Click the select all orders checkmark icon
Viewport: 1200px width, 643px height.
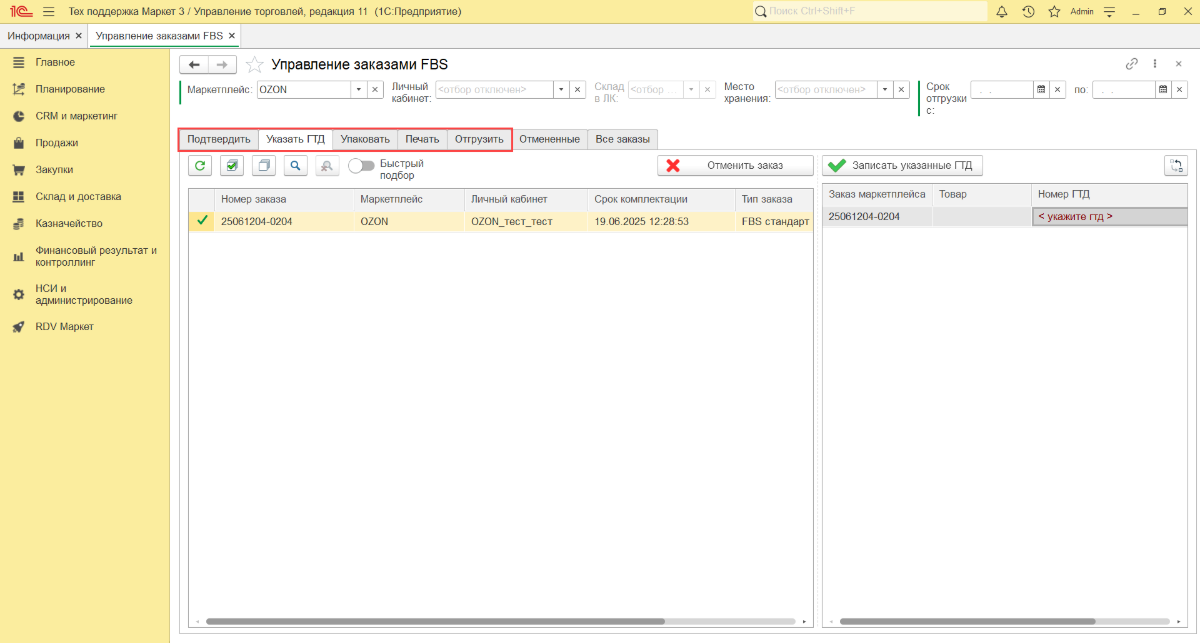[x=232, y=166]
